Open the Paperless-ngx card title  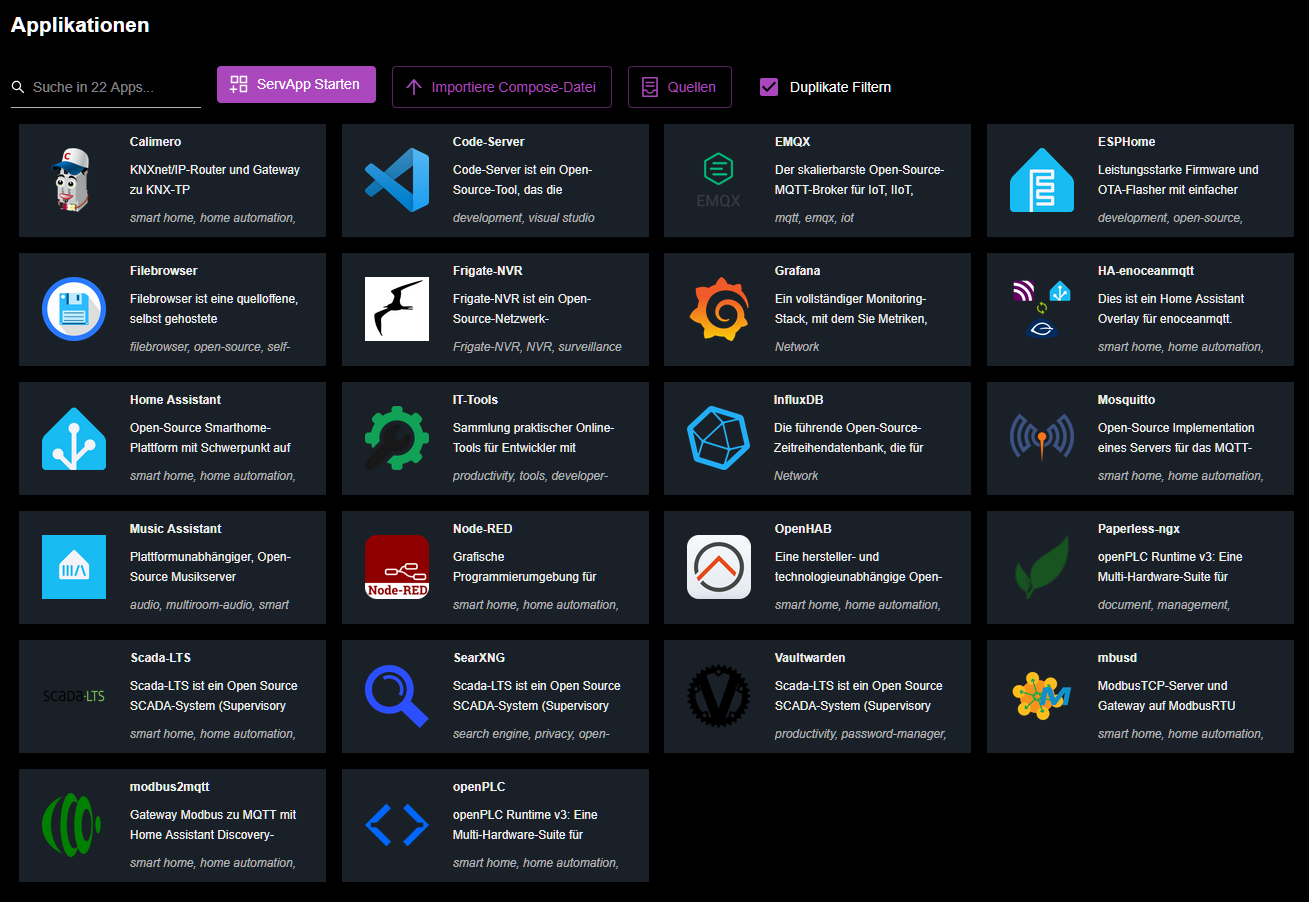tap(1139, 529)
